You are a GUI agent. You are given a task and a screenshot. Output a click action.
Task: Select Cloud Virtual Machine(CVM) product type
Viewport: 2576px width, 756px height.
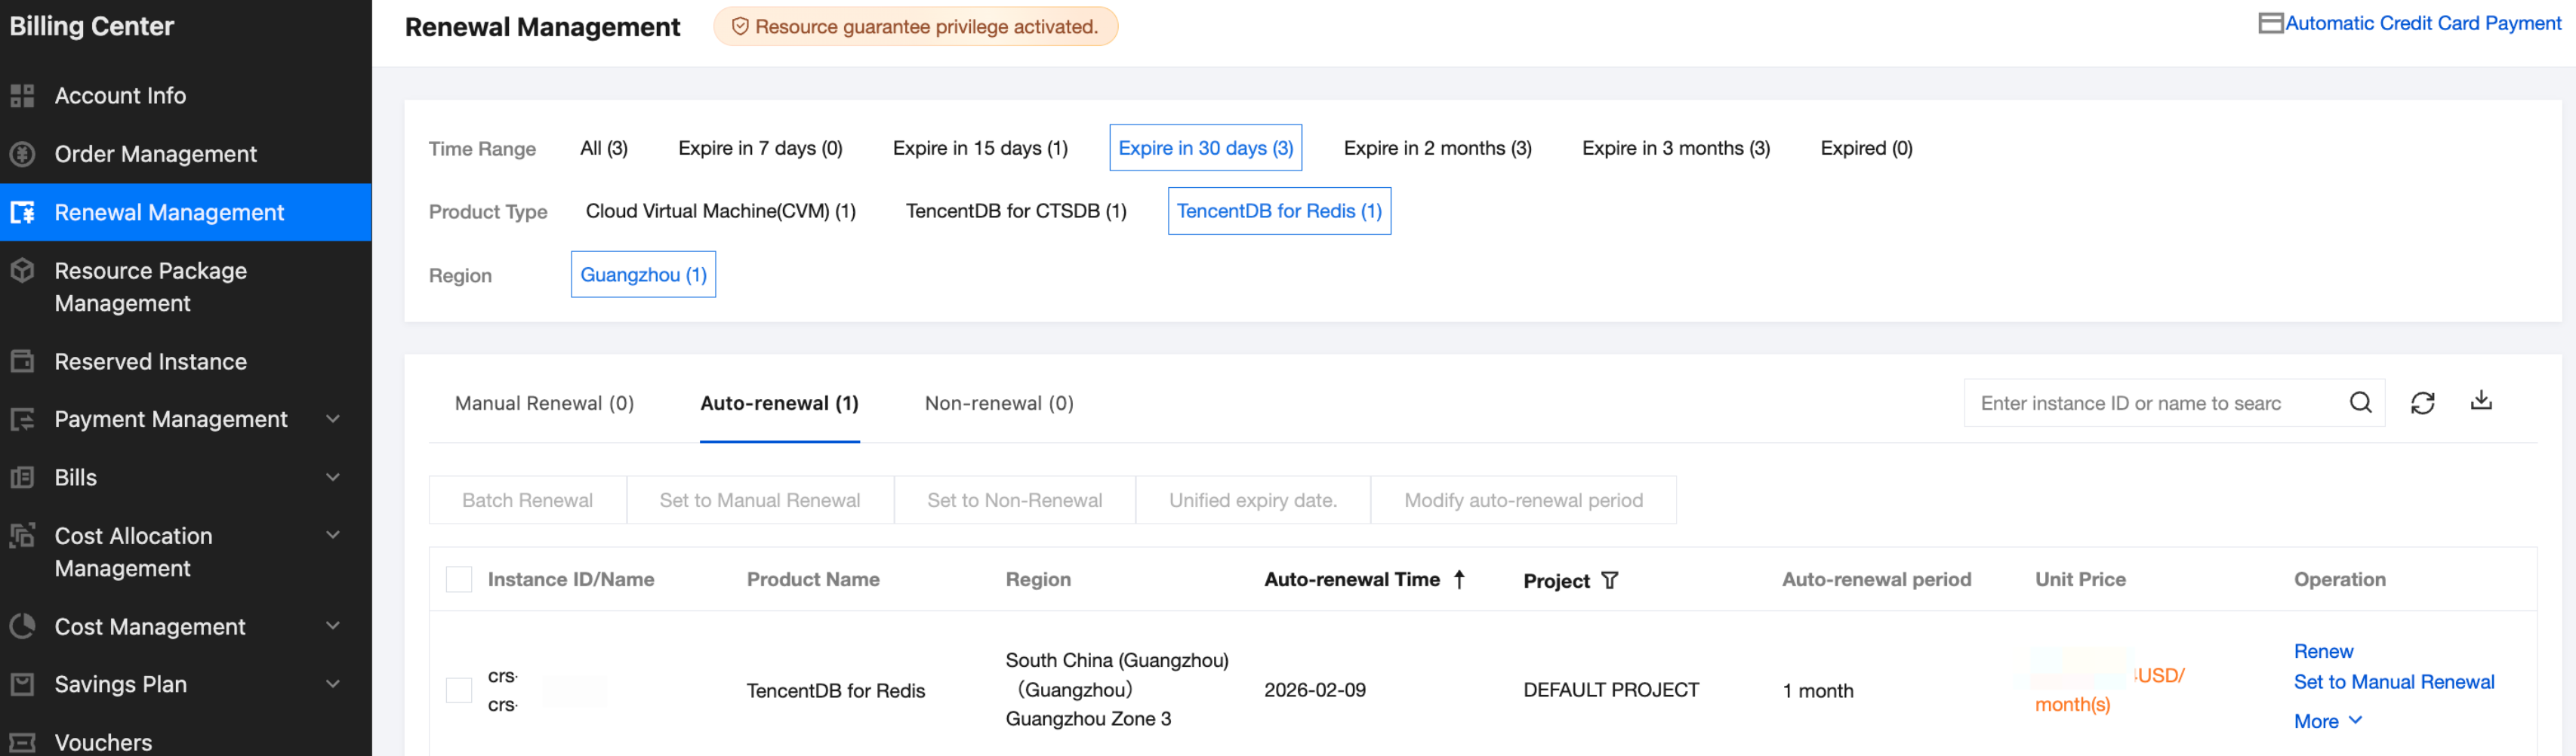[720, 211]
